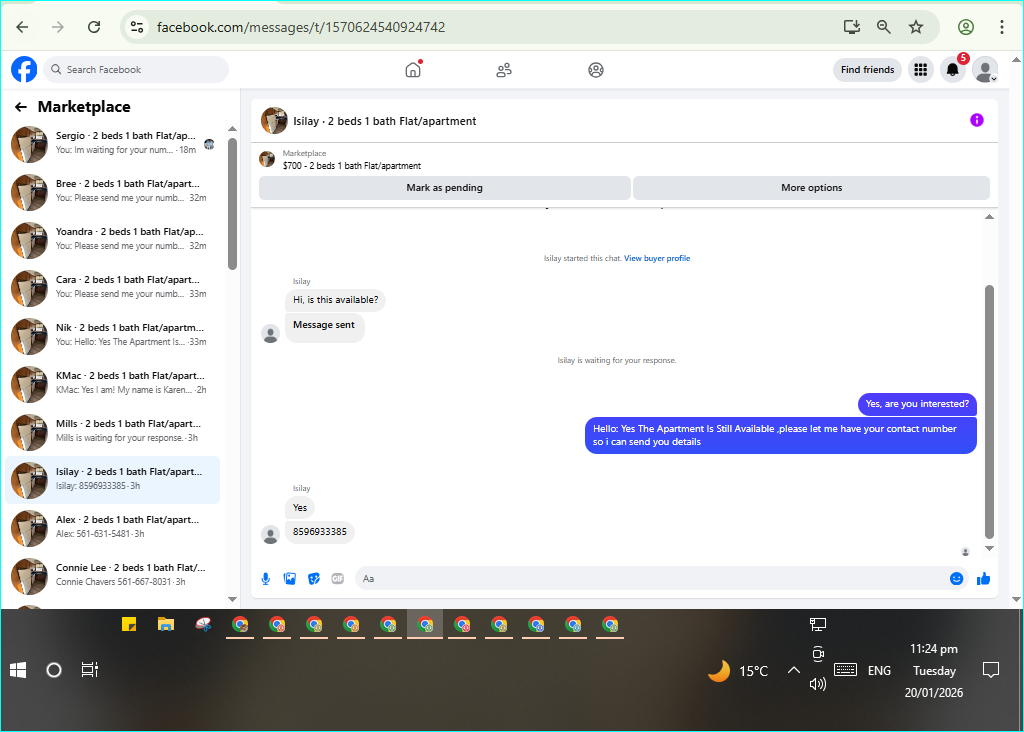The width and height of the screenshot is (1024, 732).
Task: Click browser back arrow
Action: point(22,27)
